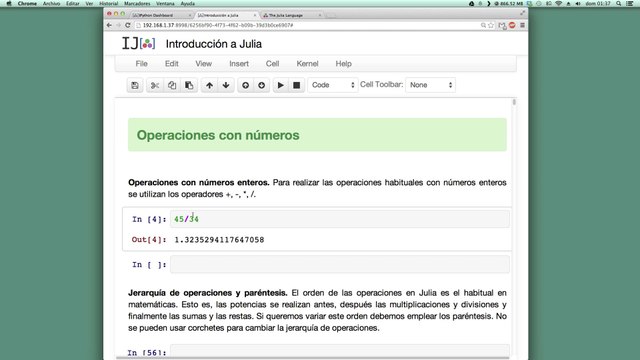The height and width of the screenshot is (360, 640).
Task: Click the code cell containing 45/34
Action: pos(340,219)
